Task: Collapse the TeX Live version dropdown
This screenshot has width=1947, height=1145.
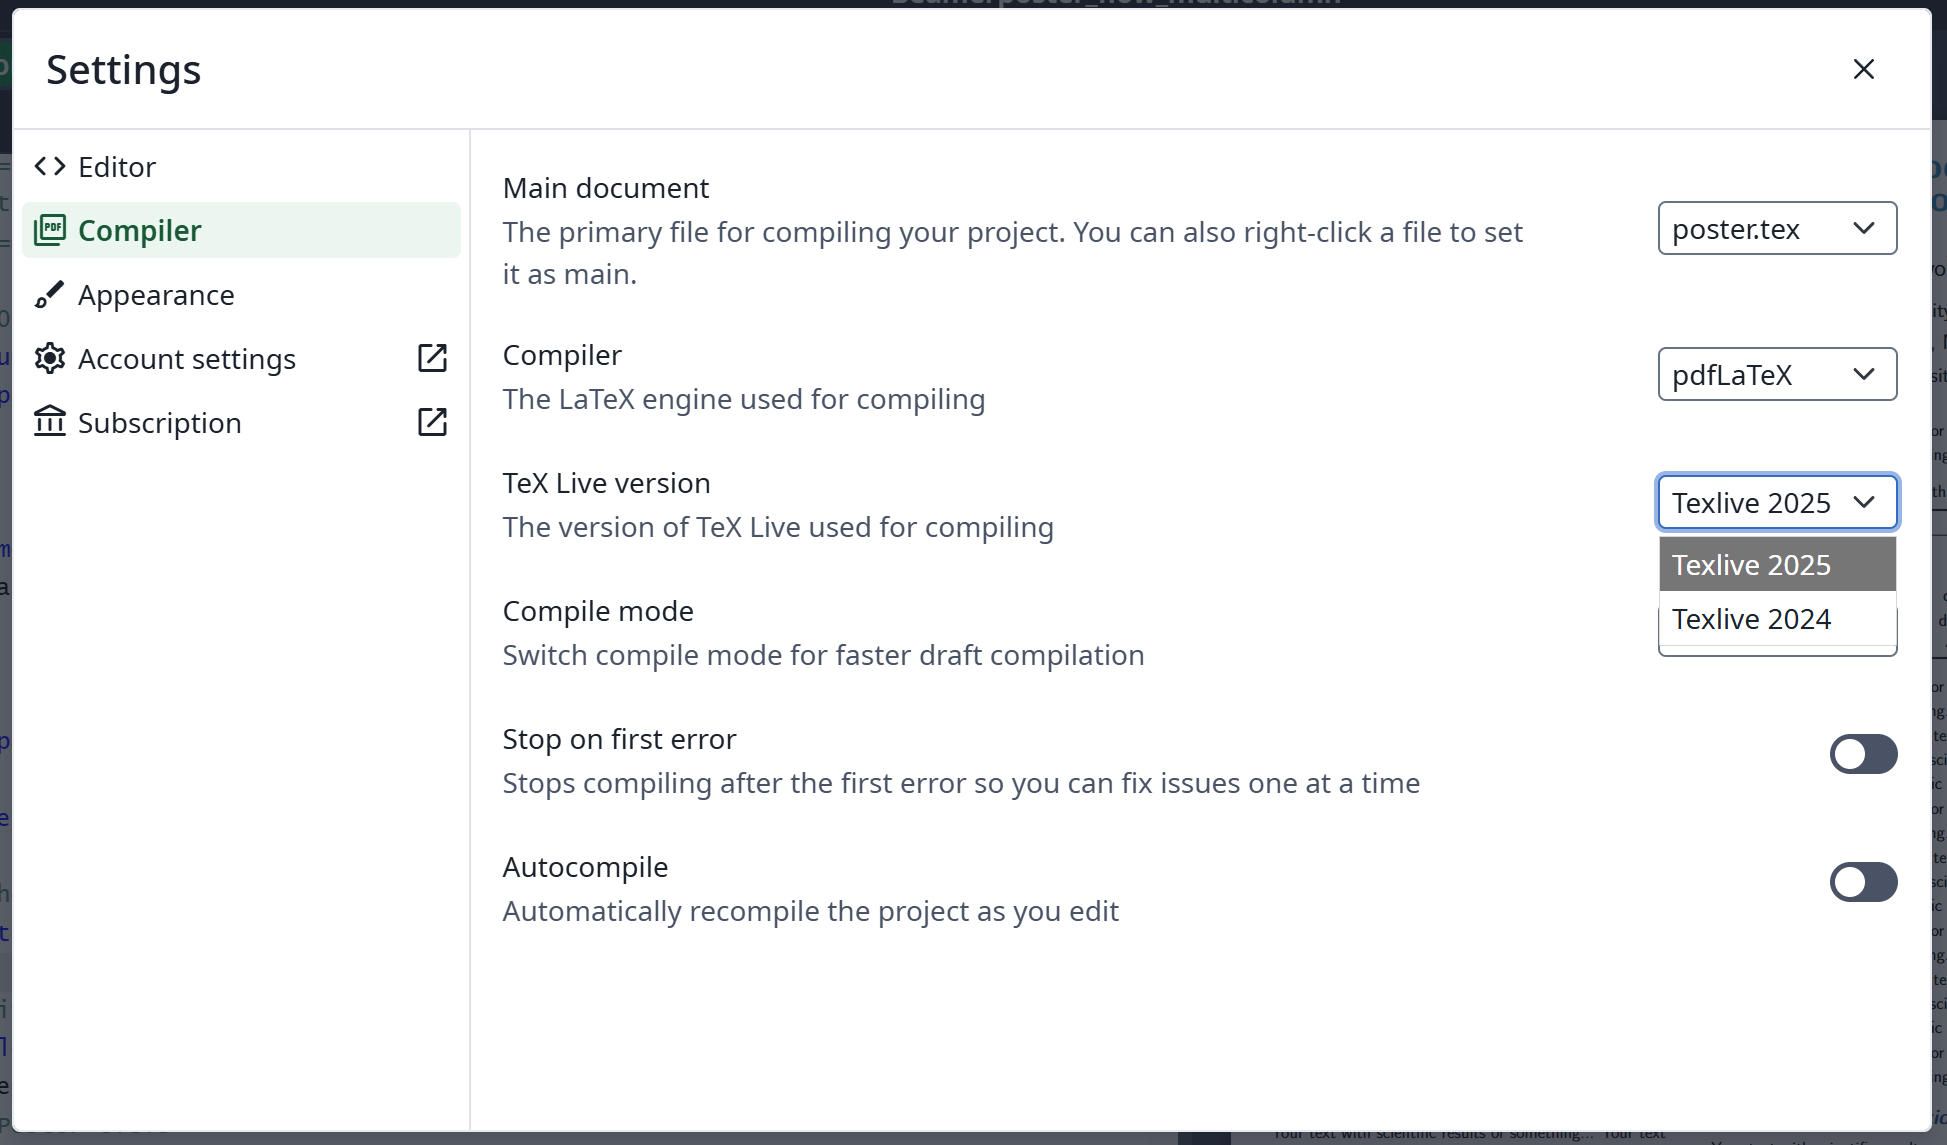Action: point(1776,502)
